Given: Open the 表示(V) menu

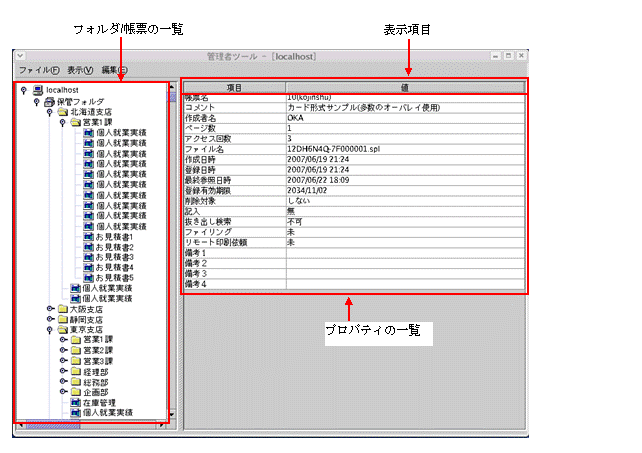Looking at the screenshot, I should pos(80,70).
